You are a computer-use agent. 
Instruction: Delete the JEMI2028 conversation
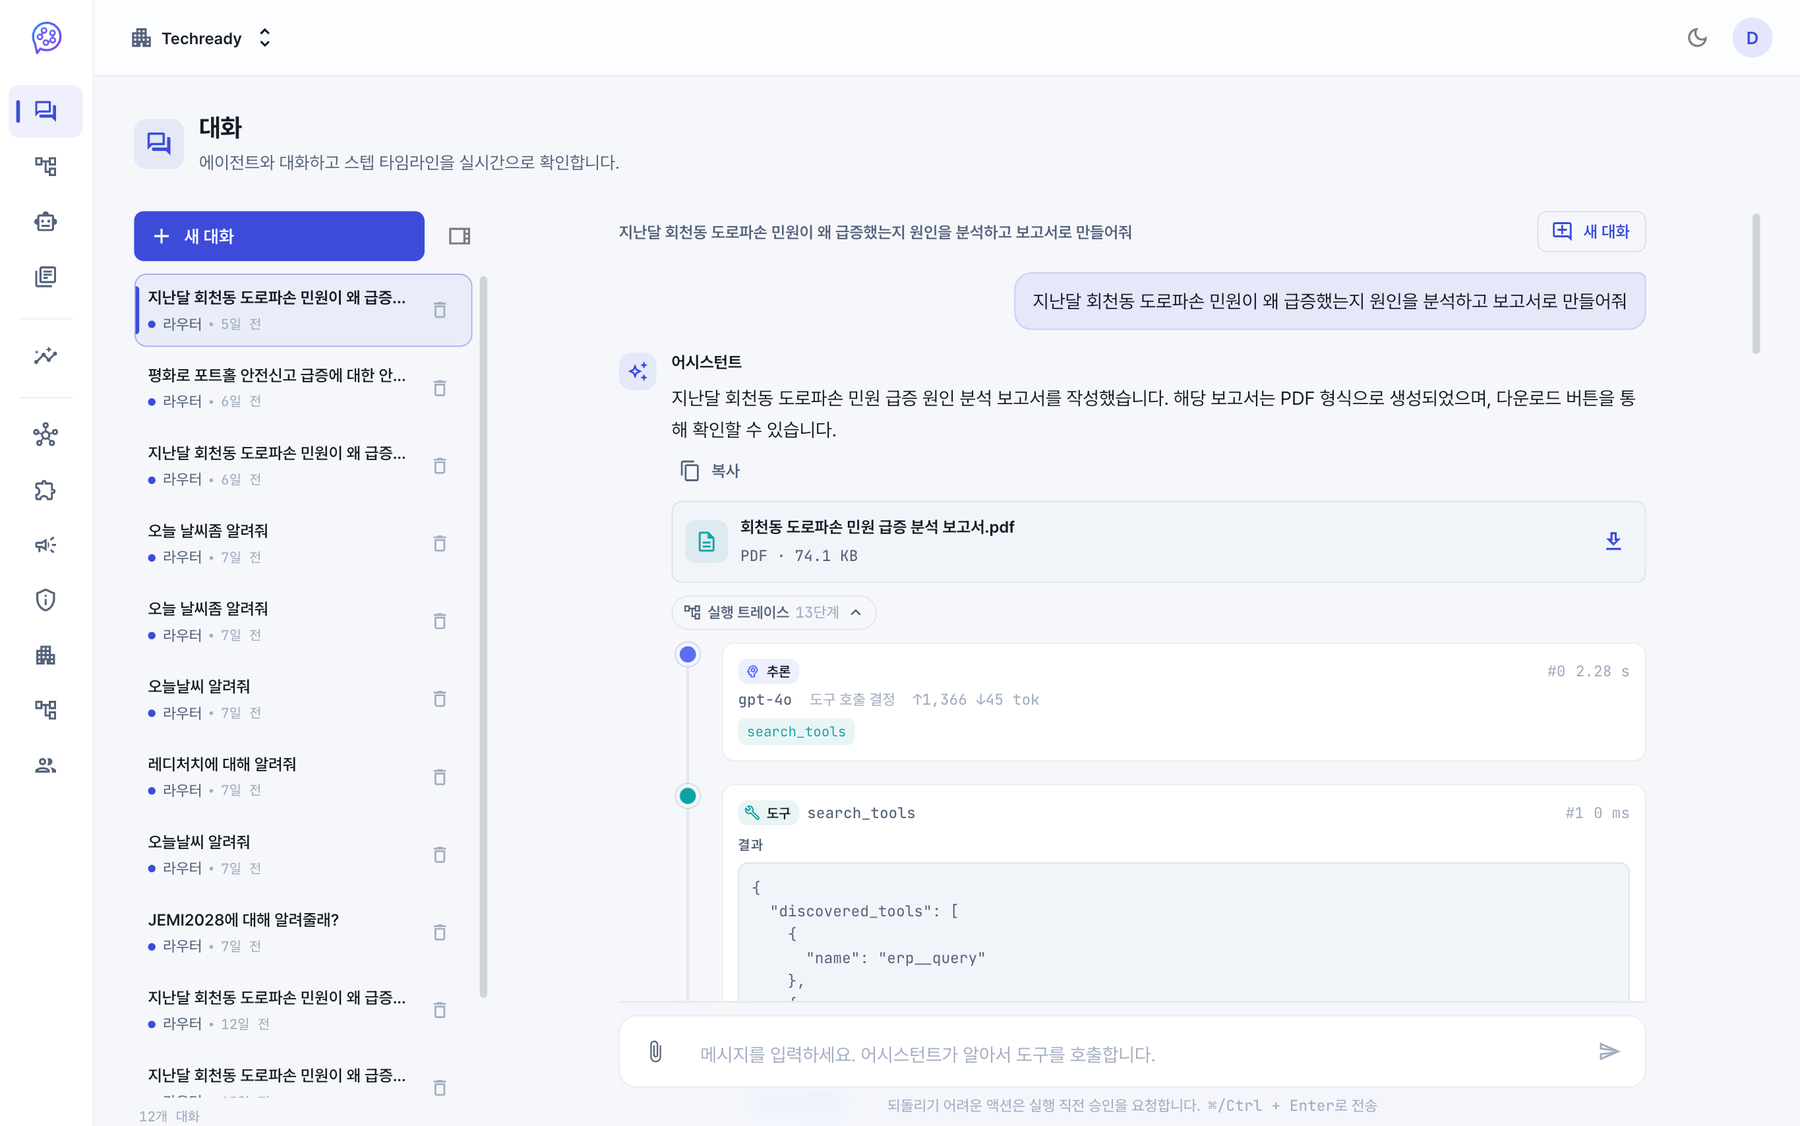[440, 933]
